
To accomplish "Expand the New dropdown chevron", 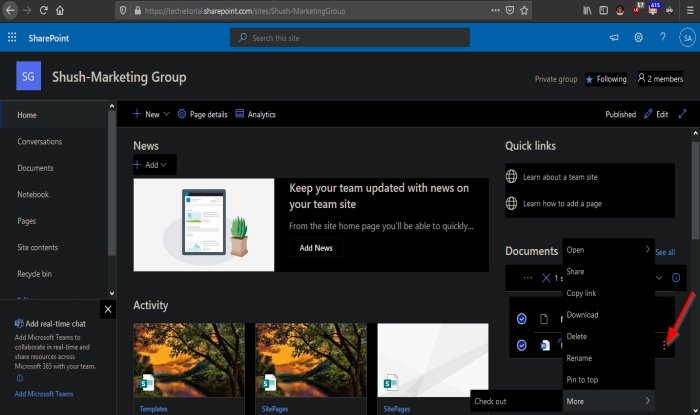I will (167, 114).
